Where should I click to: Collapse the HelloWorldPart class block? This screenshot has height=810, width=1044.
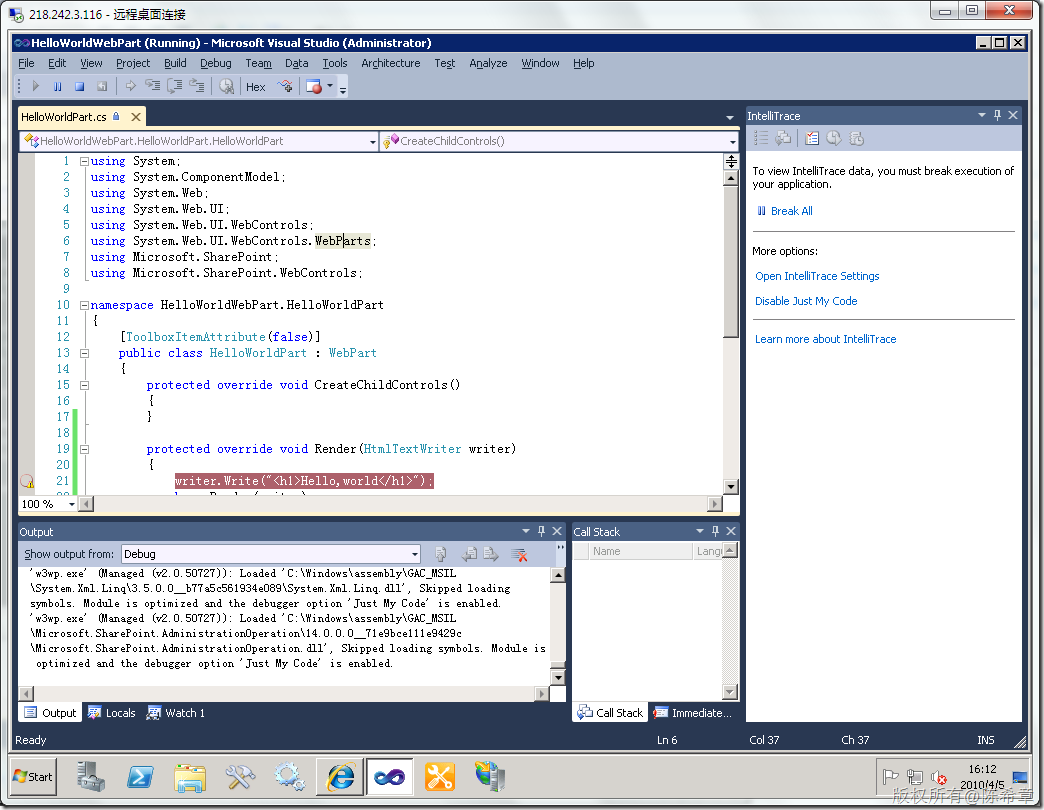(x=85, y=353)
